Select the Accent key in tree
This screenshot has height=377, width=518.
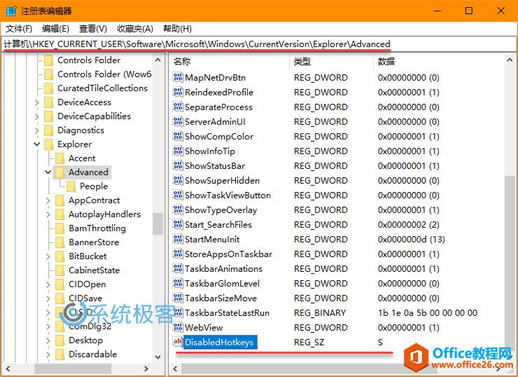[82, 158]
